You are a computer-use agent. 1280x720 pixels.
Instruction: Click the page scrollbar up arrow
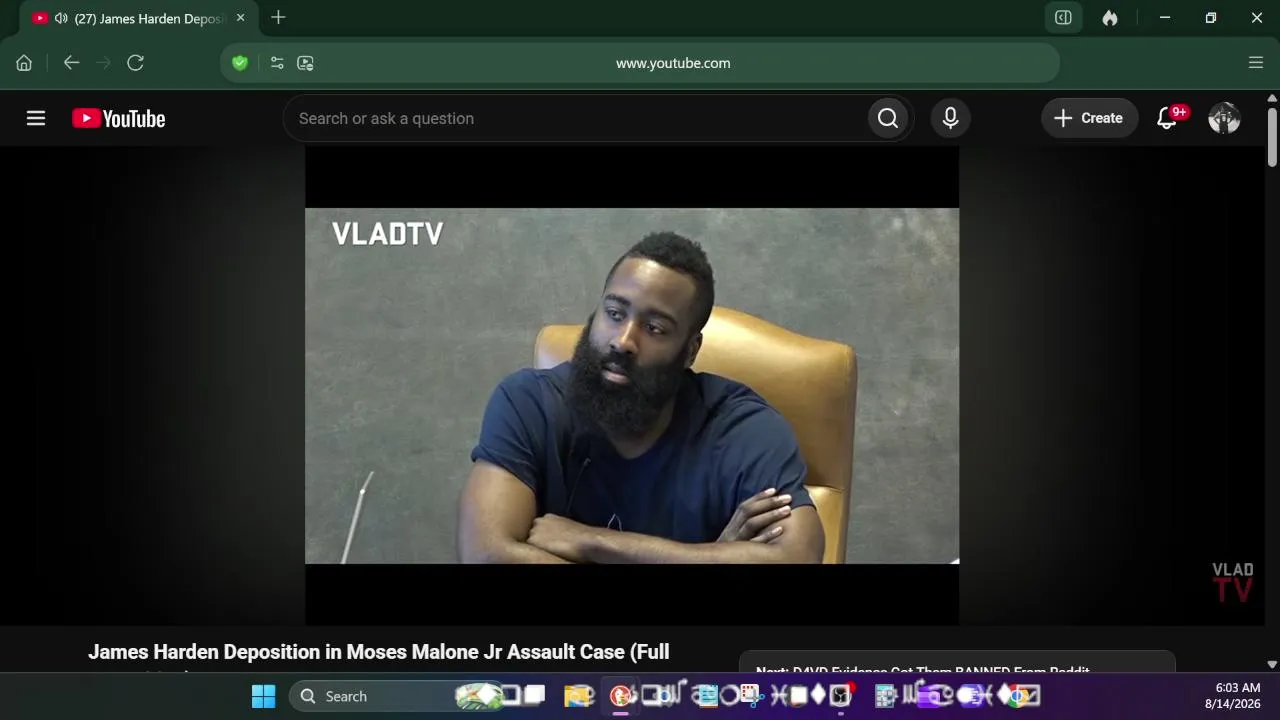click(1272, 98)
